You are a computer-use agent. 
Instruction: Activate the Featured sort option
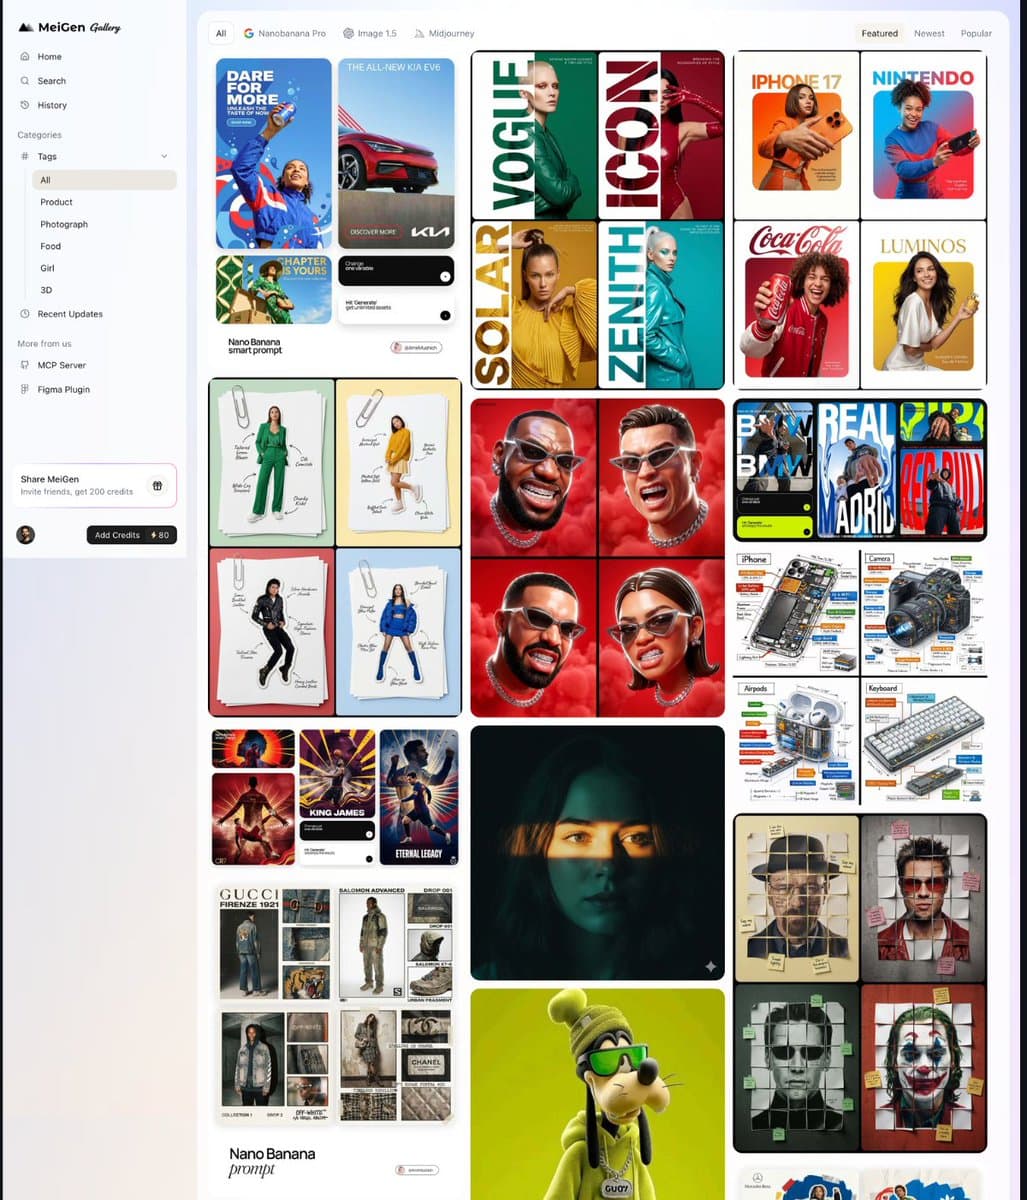[x=878, y=33]
